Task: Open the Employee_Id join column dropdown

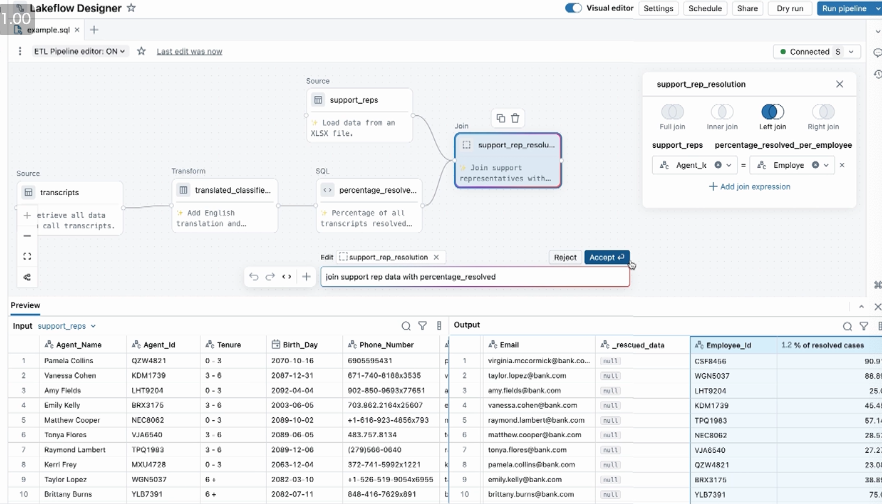Action: pyautogui.click(x=826, y=165)
